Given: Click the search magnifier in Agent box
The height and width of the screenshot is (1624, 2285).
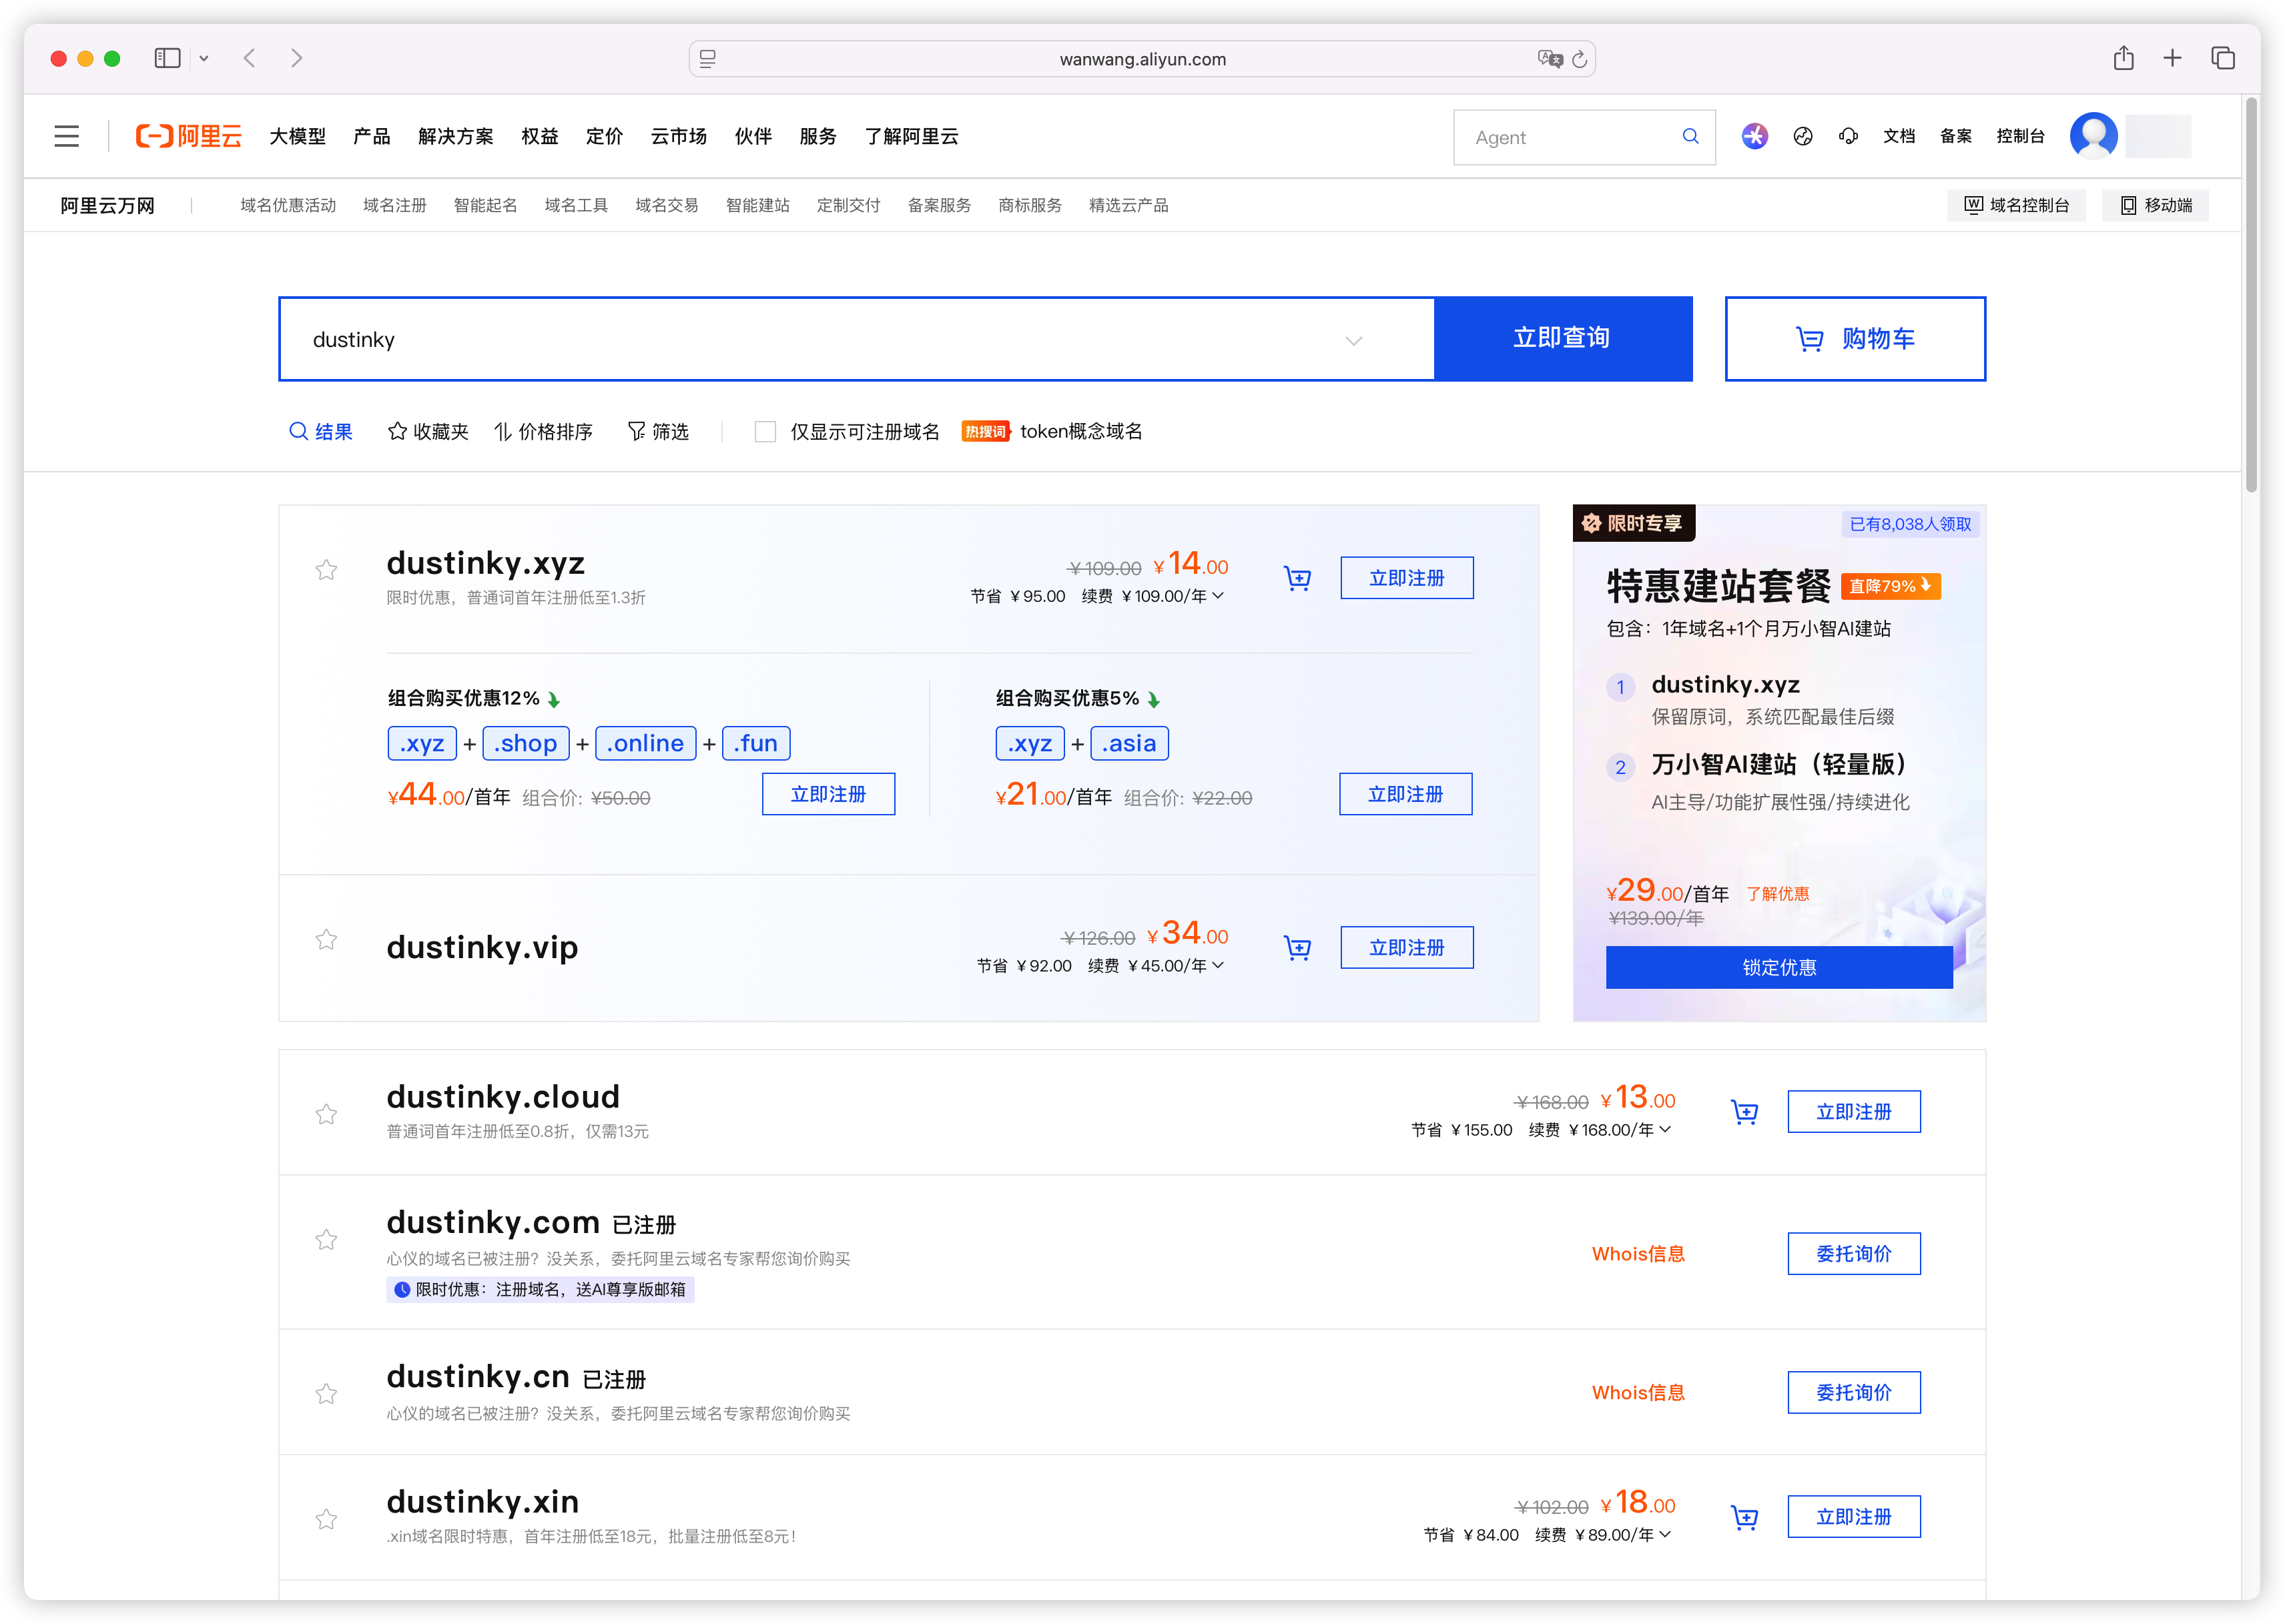Looking at the screenshot, I should 1690,136.
